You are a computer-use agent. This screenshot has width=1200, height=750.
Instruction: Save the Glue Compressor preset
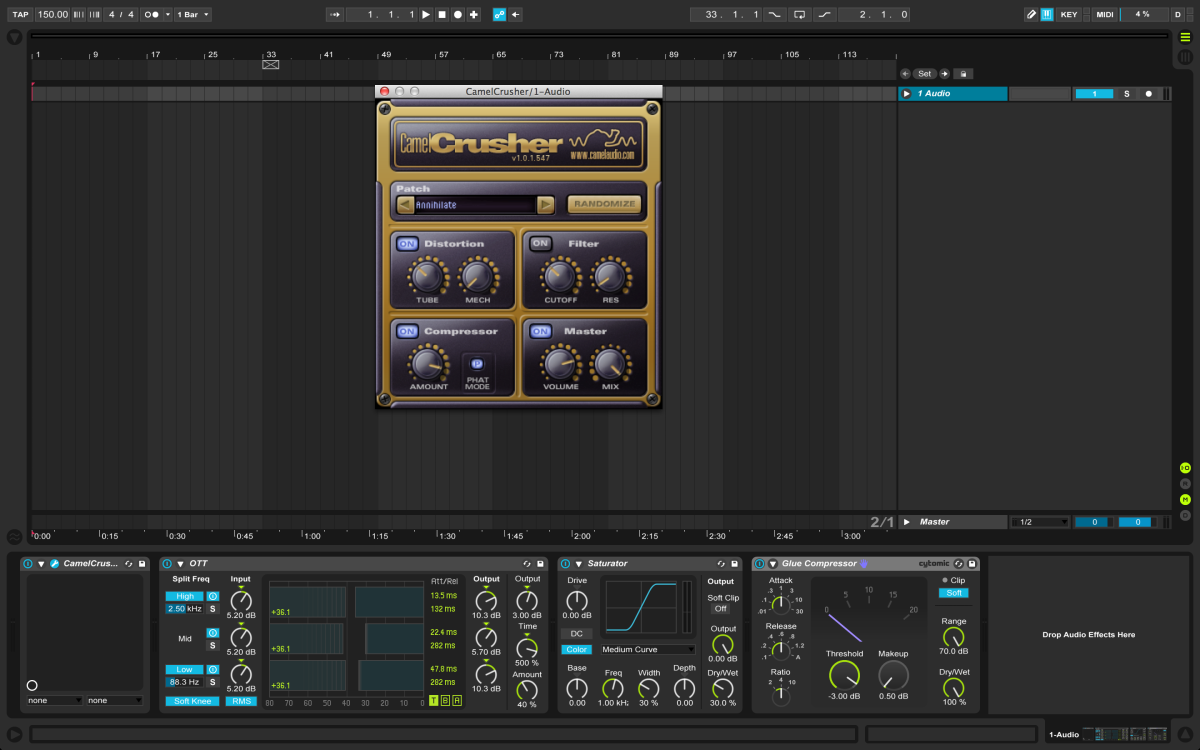pos(972,564)
